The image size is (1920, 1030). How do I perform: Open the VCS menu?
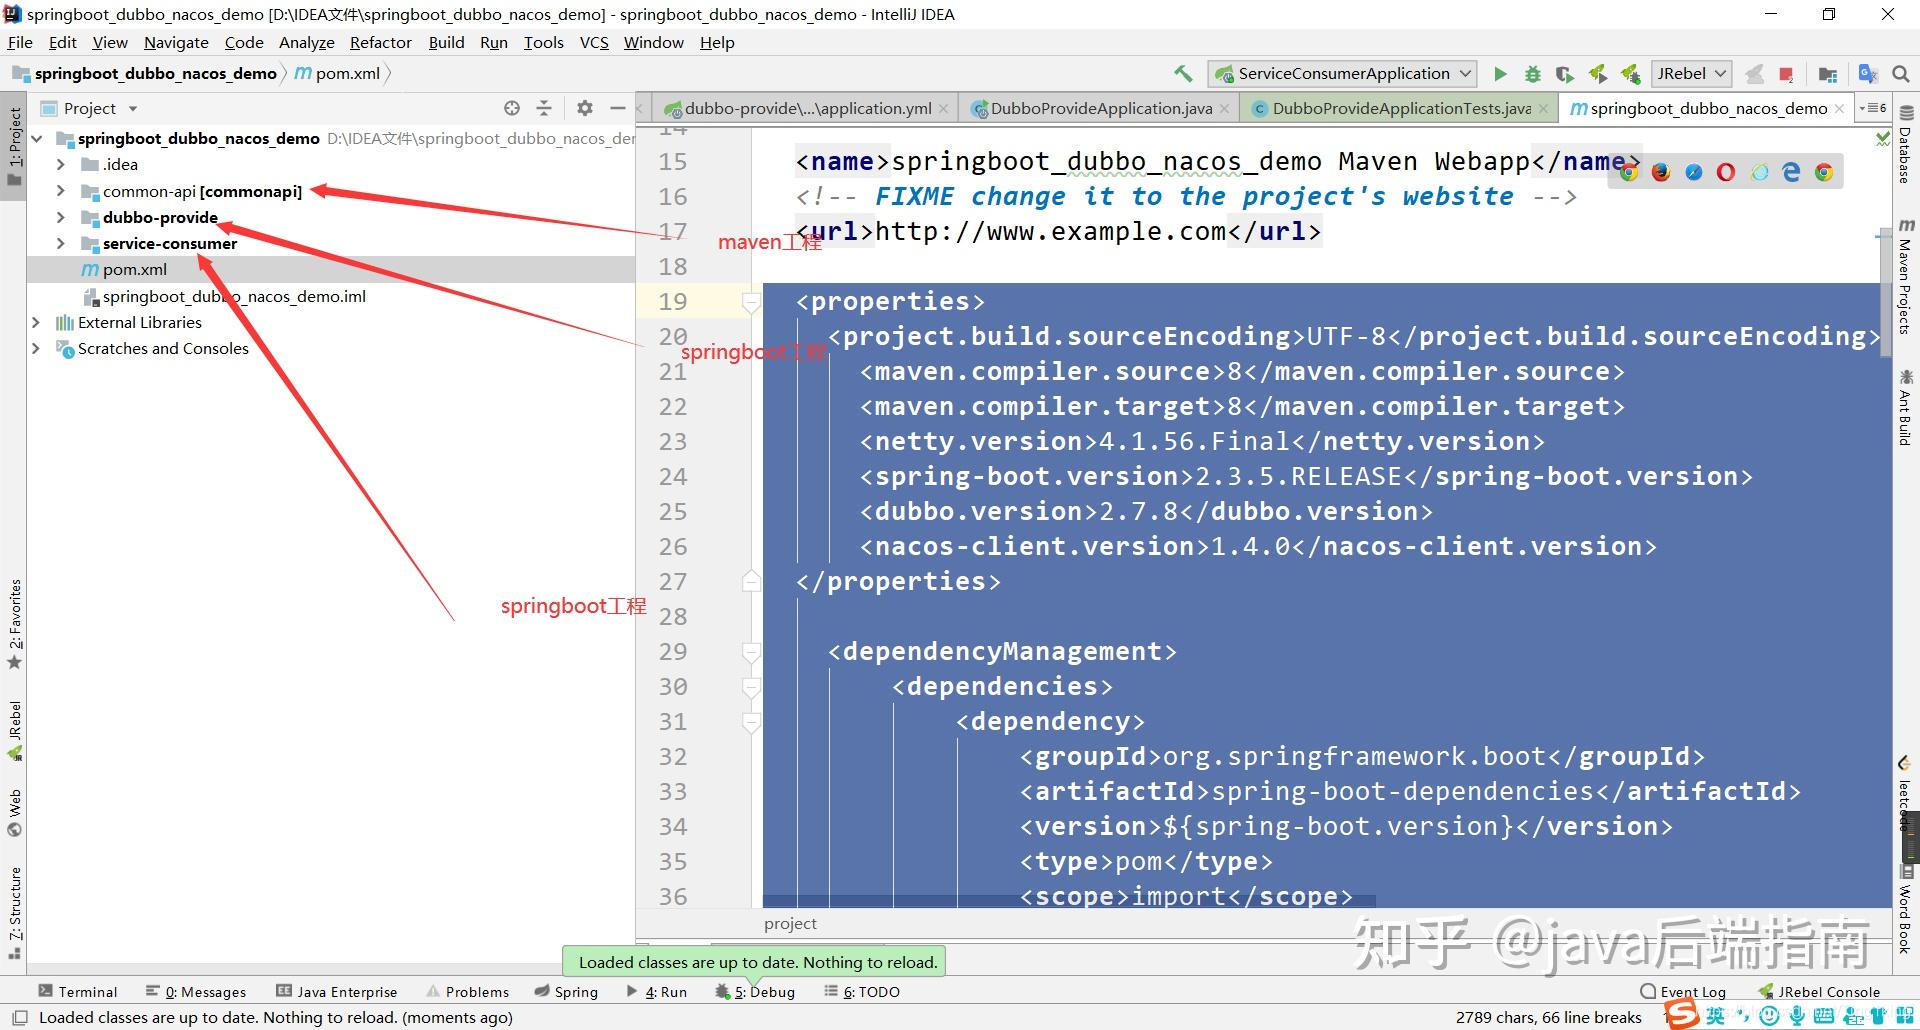(x=594, y=42)
